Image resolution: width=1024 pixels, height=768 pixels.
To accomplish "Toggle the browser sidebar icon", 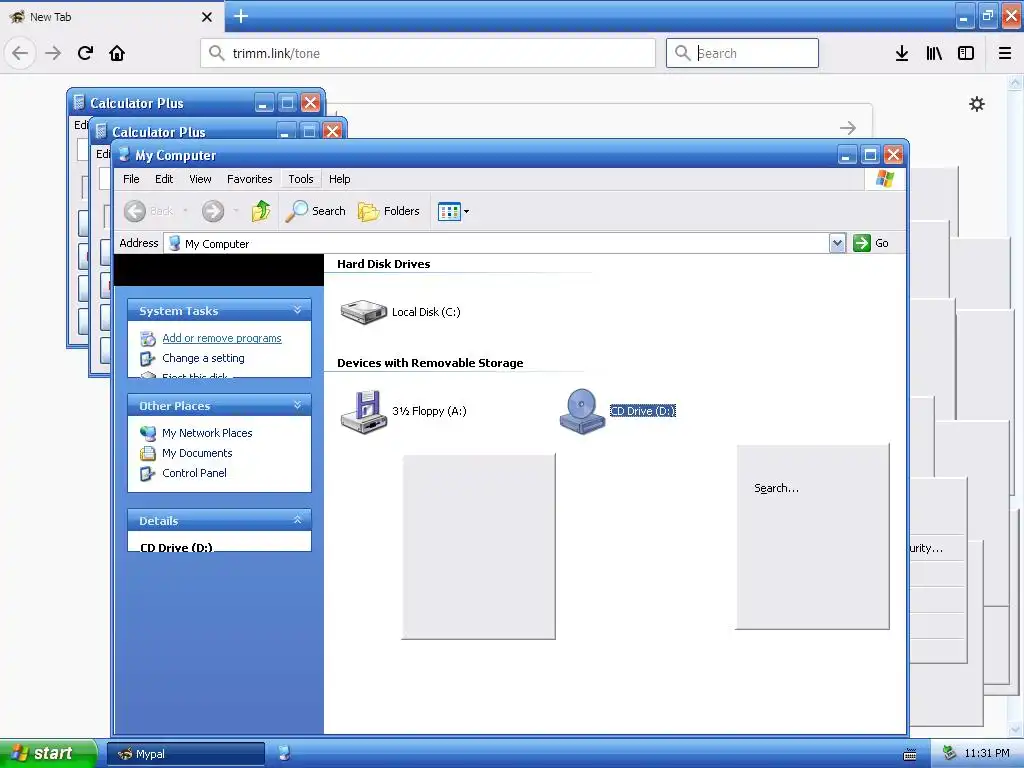I will (x=966, y=53).
